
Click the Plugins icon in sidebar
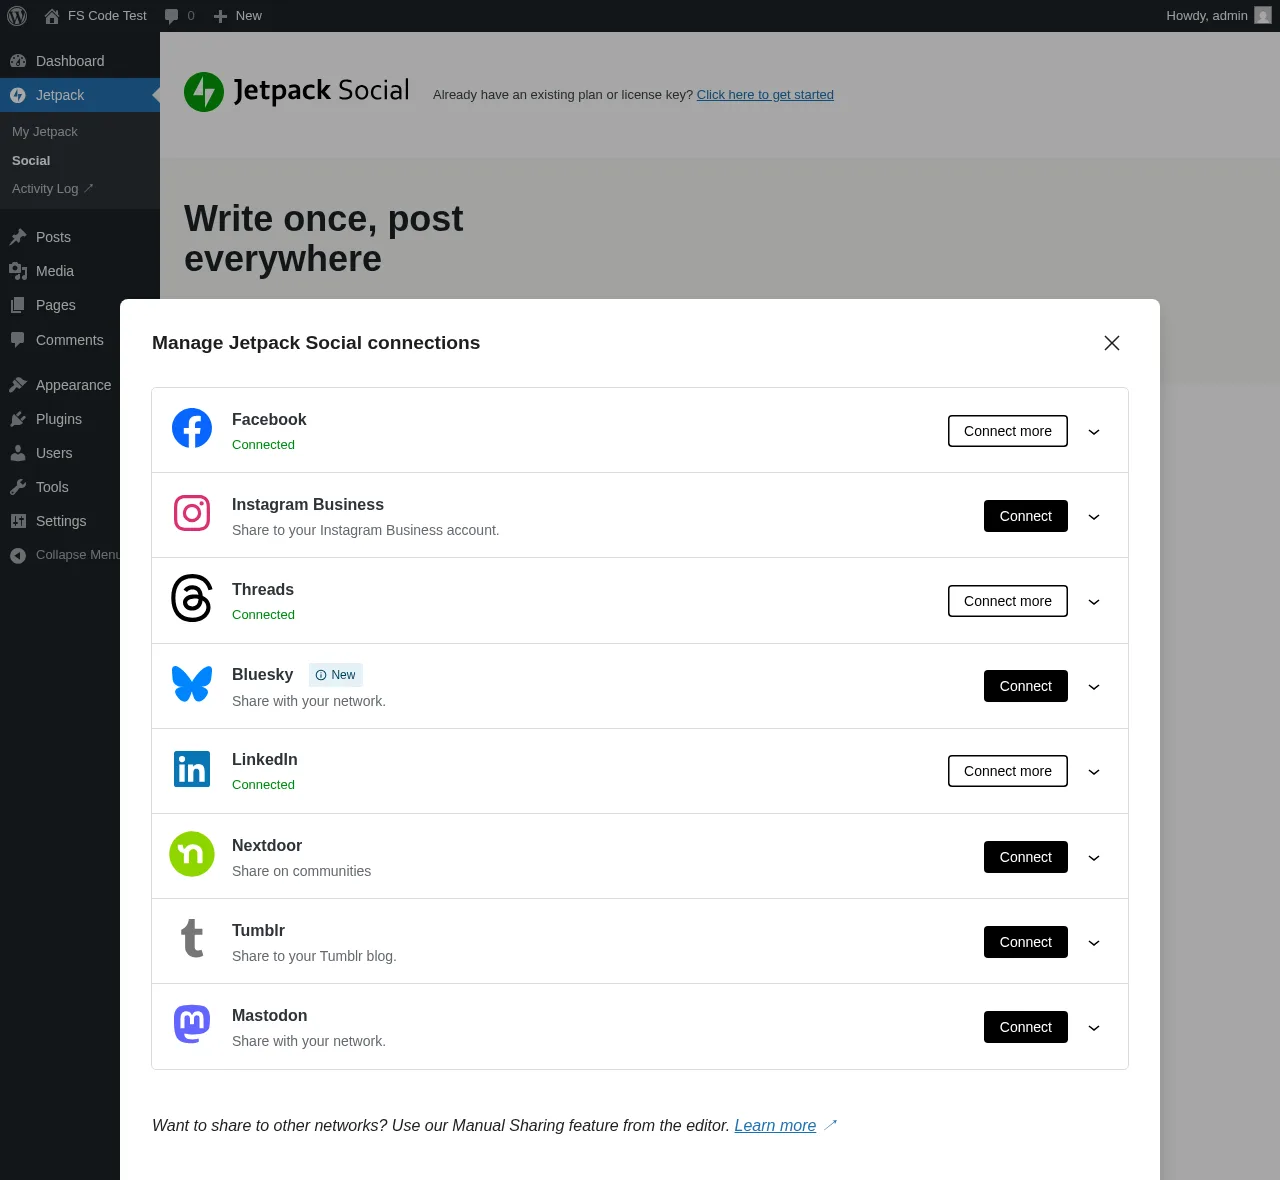tap(18, 419)
